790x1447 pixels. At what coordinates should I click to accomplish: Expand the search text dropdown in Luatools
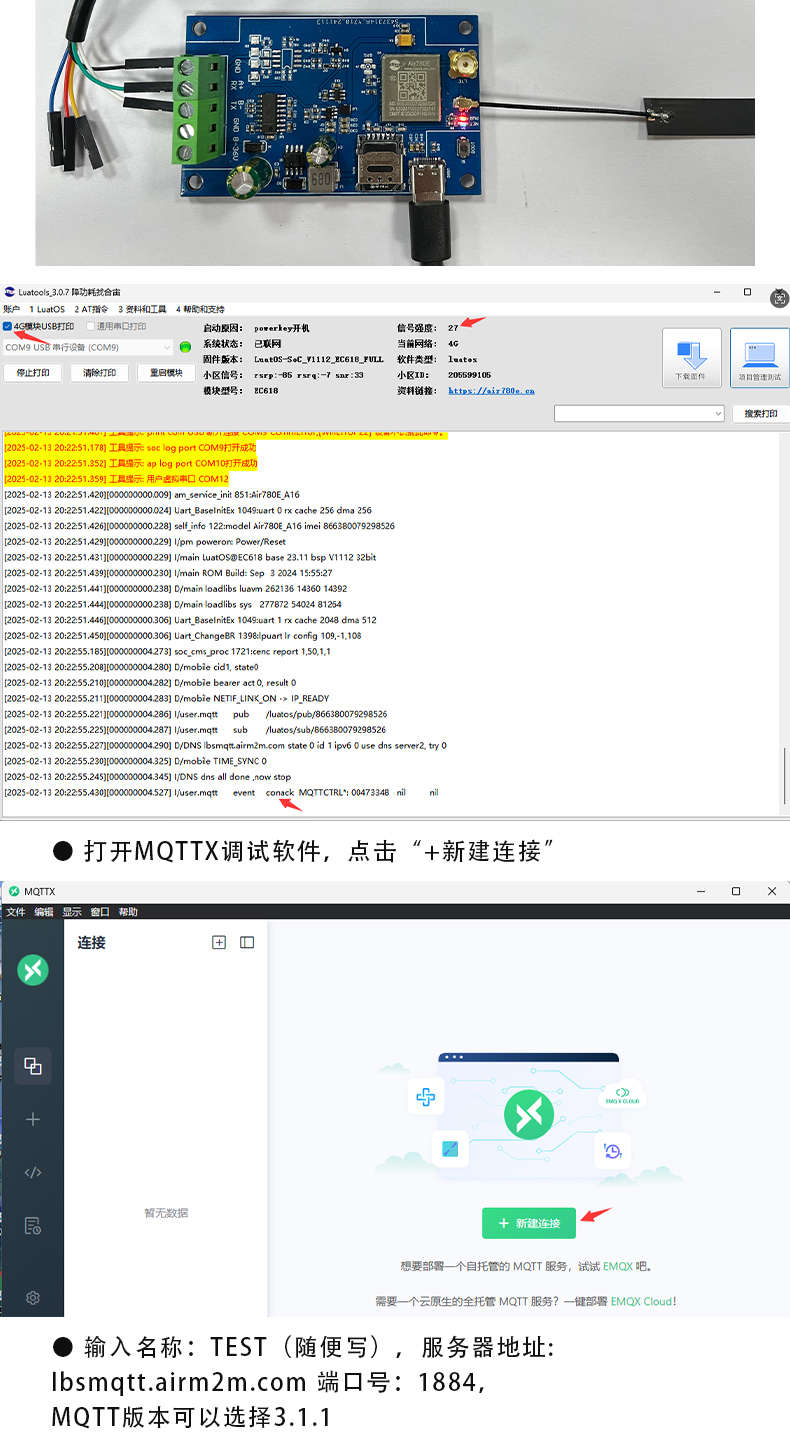(718, 413)
